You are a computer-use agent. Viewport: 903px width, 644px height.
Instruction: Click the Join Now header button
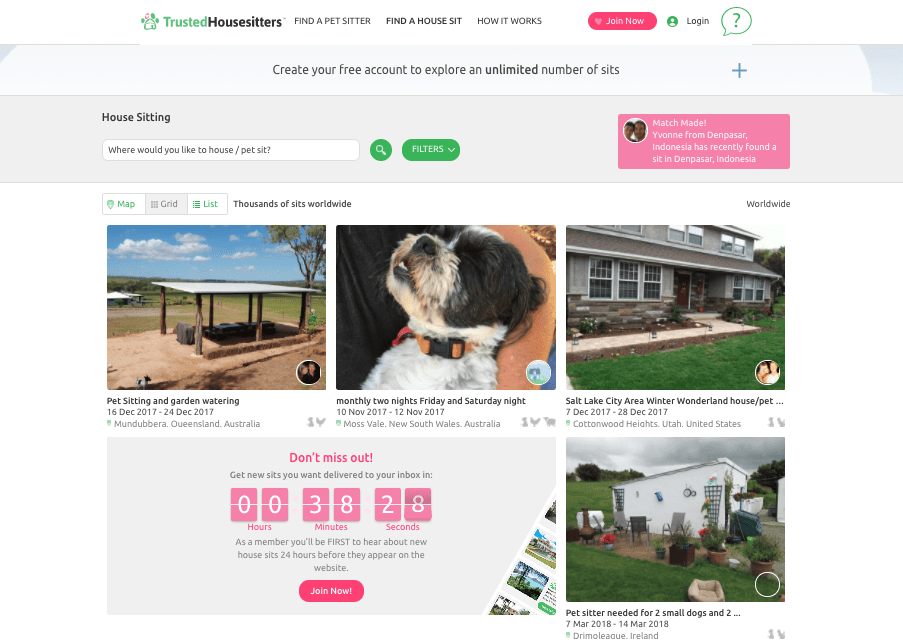tap(622, 21)
